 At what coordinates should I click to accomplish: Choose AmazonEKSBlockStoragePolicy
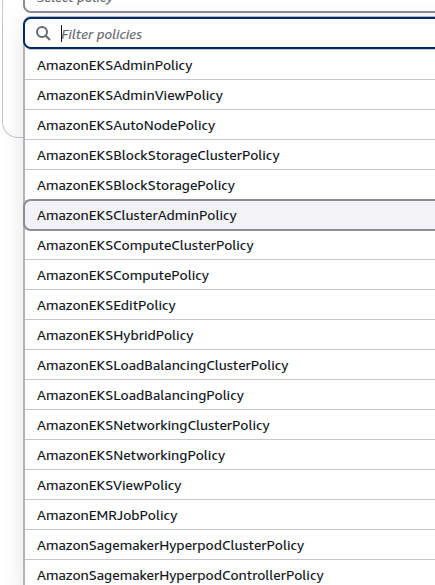coord(230,185)
